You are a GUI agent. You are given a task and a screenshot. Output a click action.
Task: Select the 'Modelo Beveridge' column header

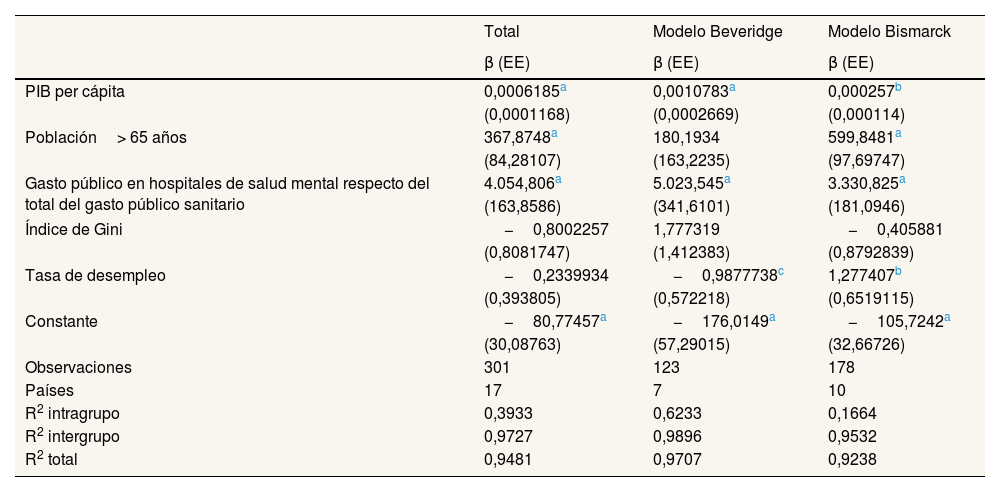[x=717, y=32]
